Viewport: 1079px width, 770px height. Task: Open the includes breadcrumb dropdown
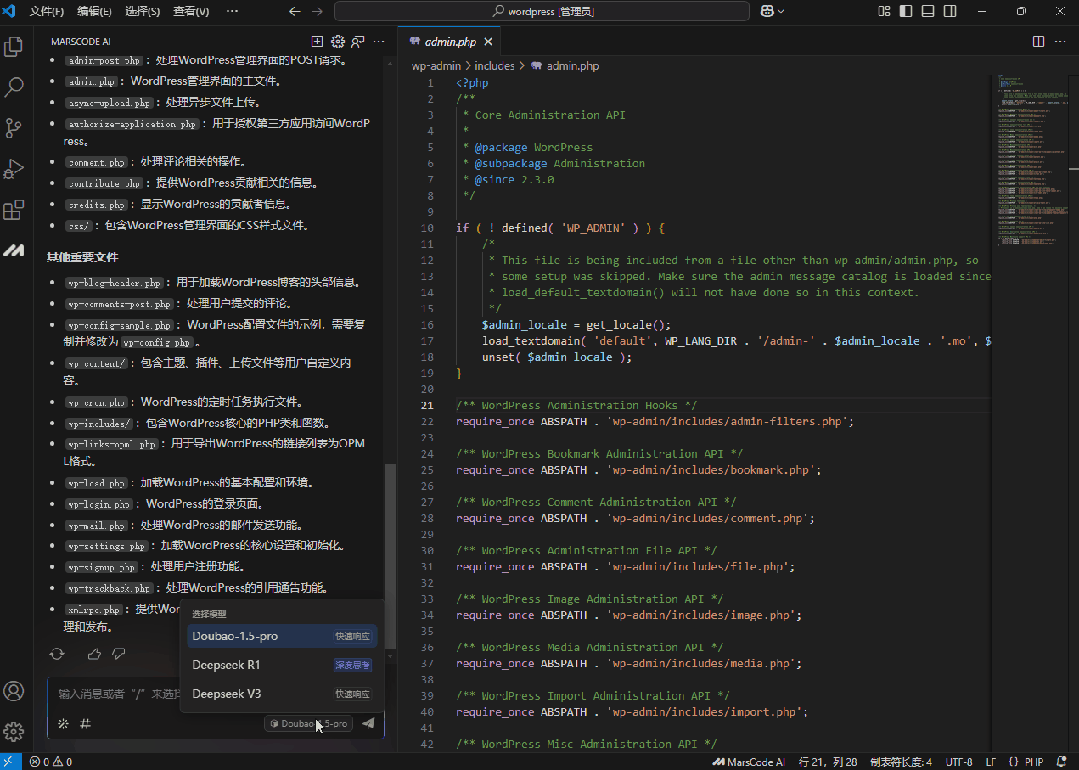click(494, 66)
